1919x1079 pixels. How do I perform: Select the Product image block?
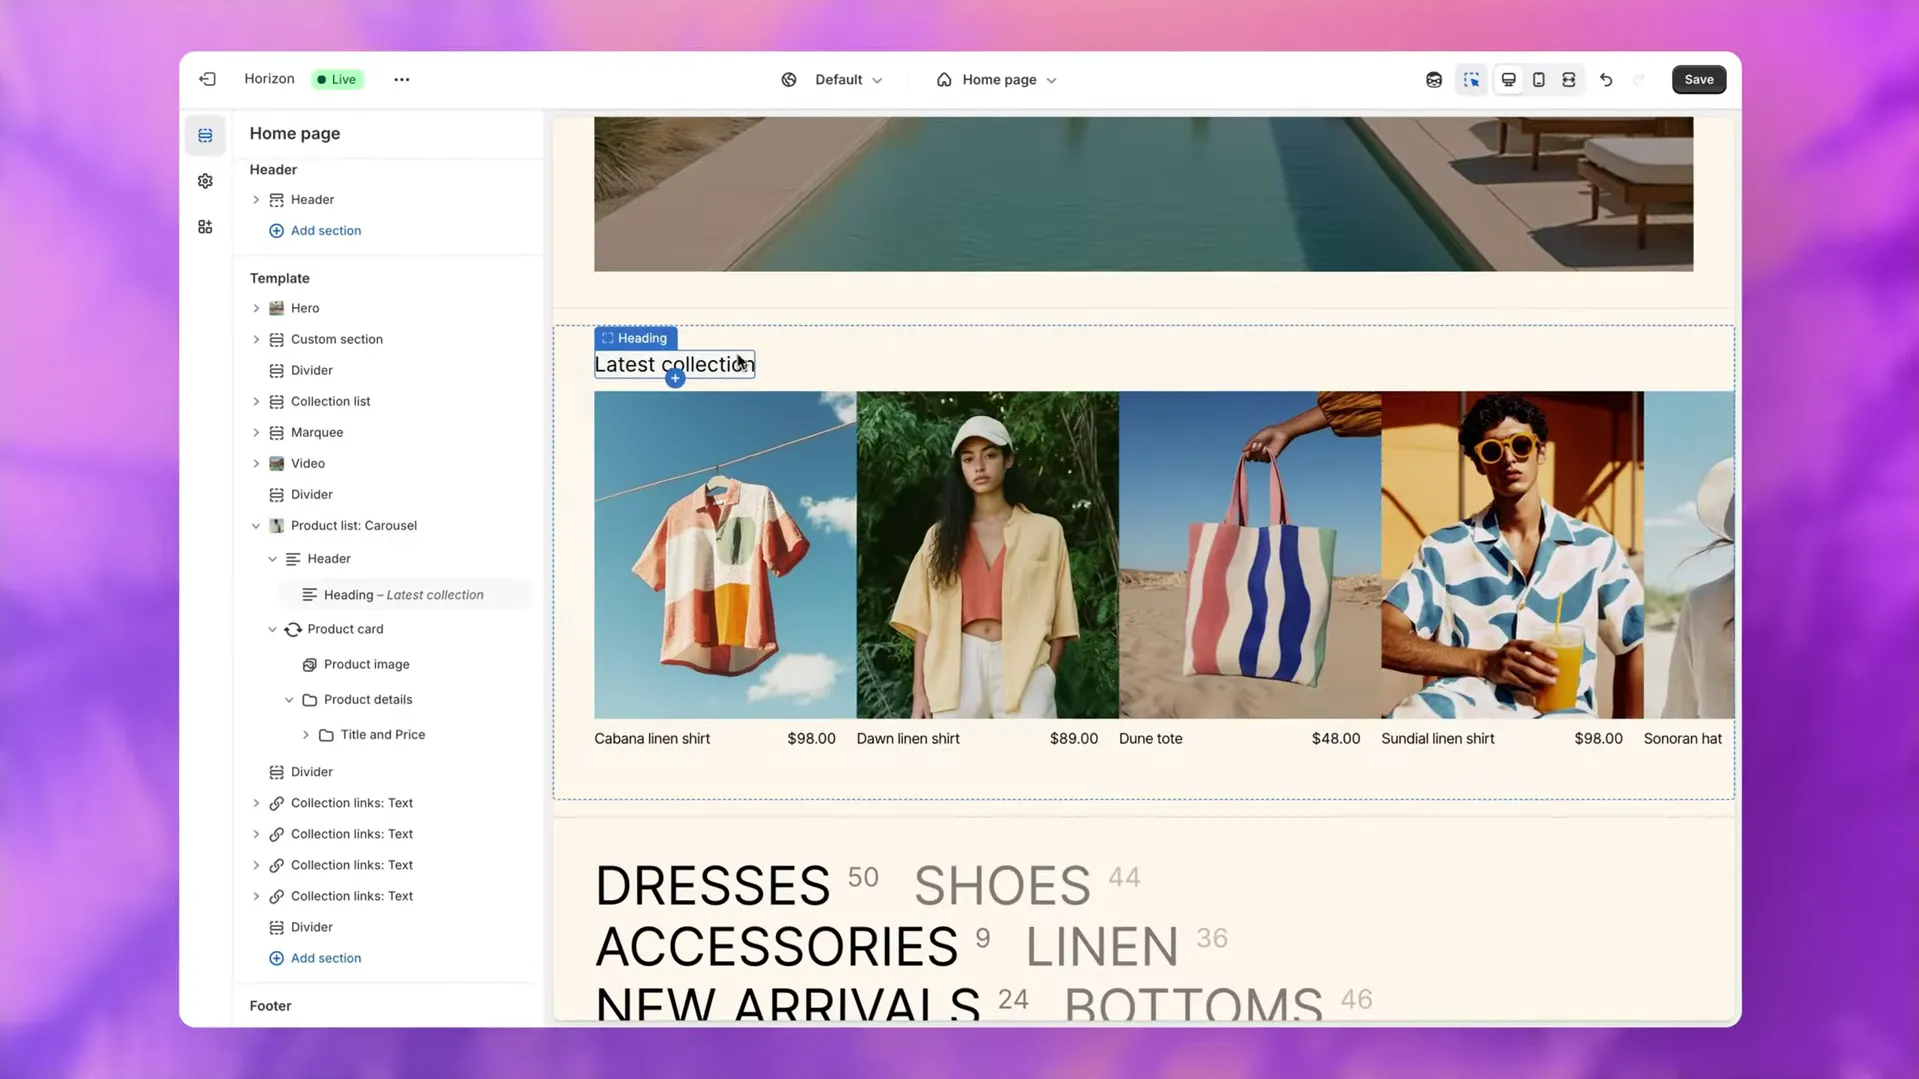(x=366, y=664)
